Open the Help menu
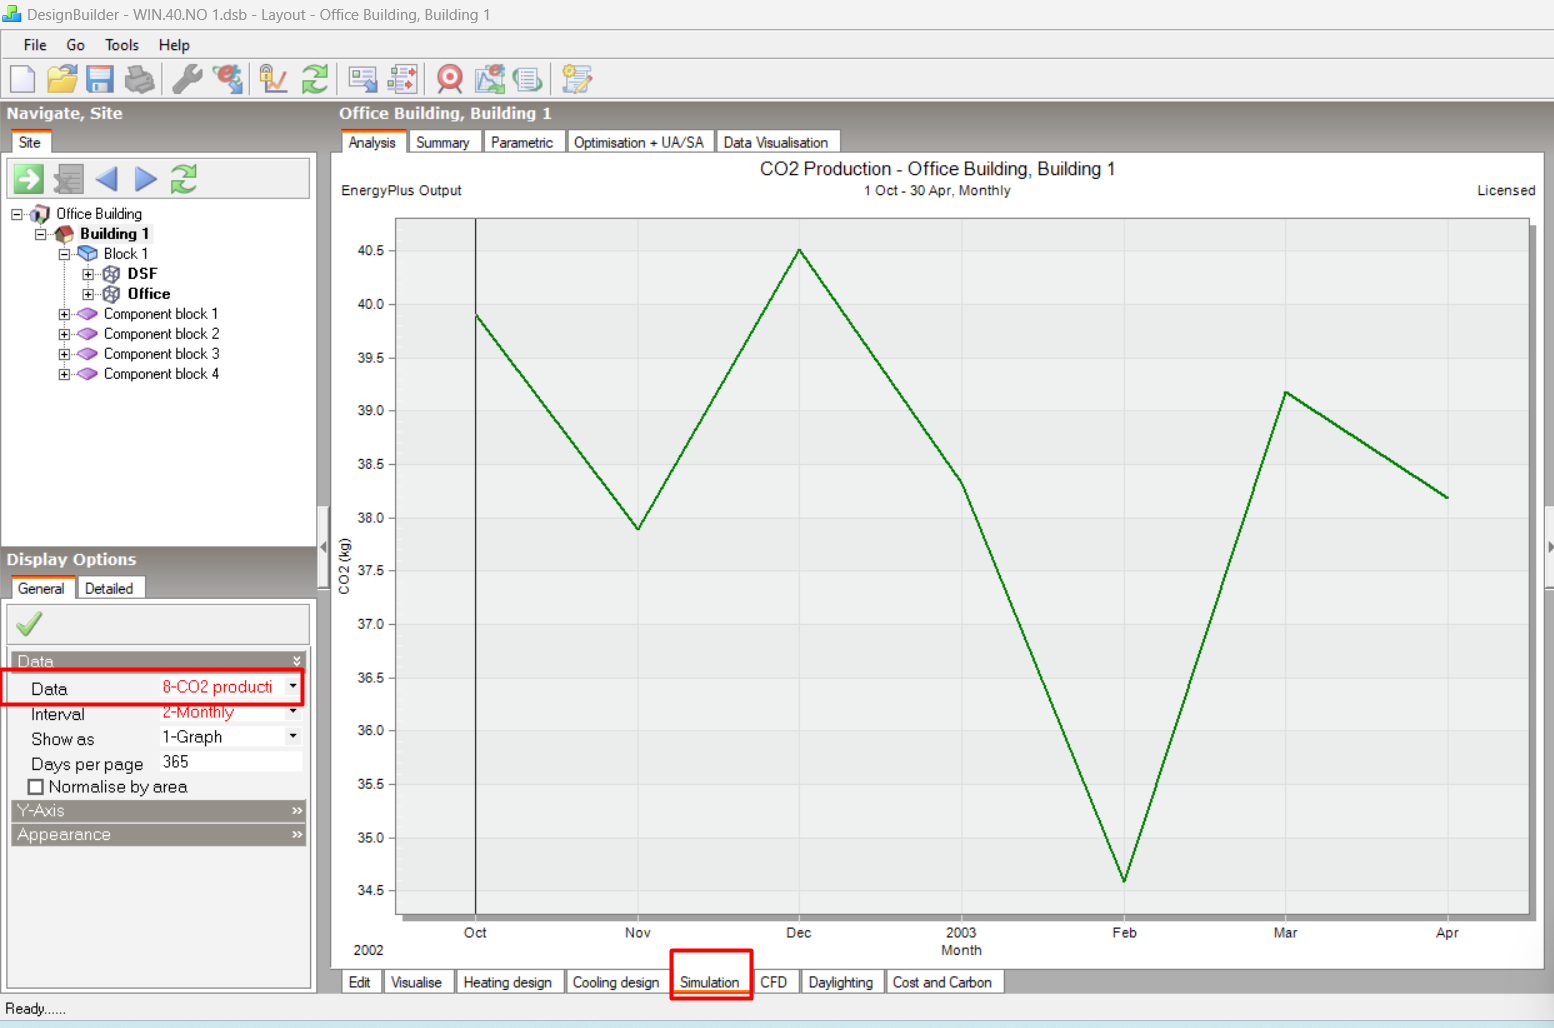Viewport: 1554px width, 1028px height. coord(174,45)
